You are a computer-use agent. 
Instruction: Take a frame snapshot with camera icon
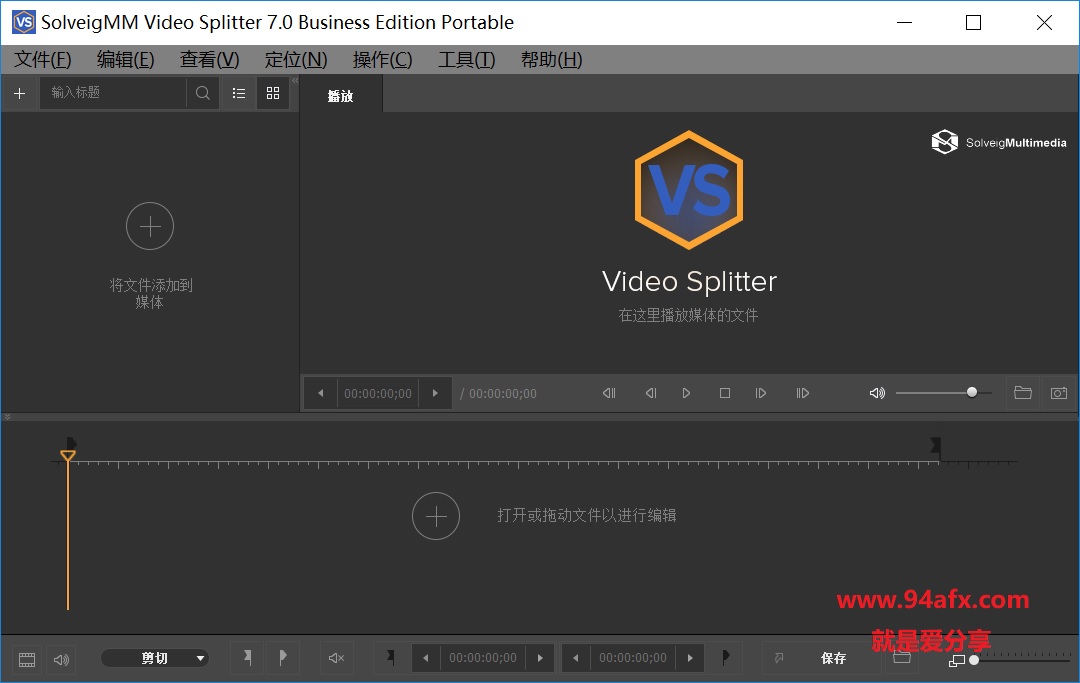point(1059,392)
